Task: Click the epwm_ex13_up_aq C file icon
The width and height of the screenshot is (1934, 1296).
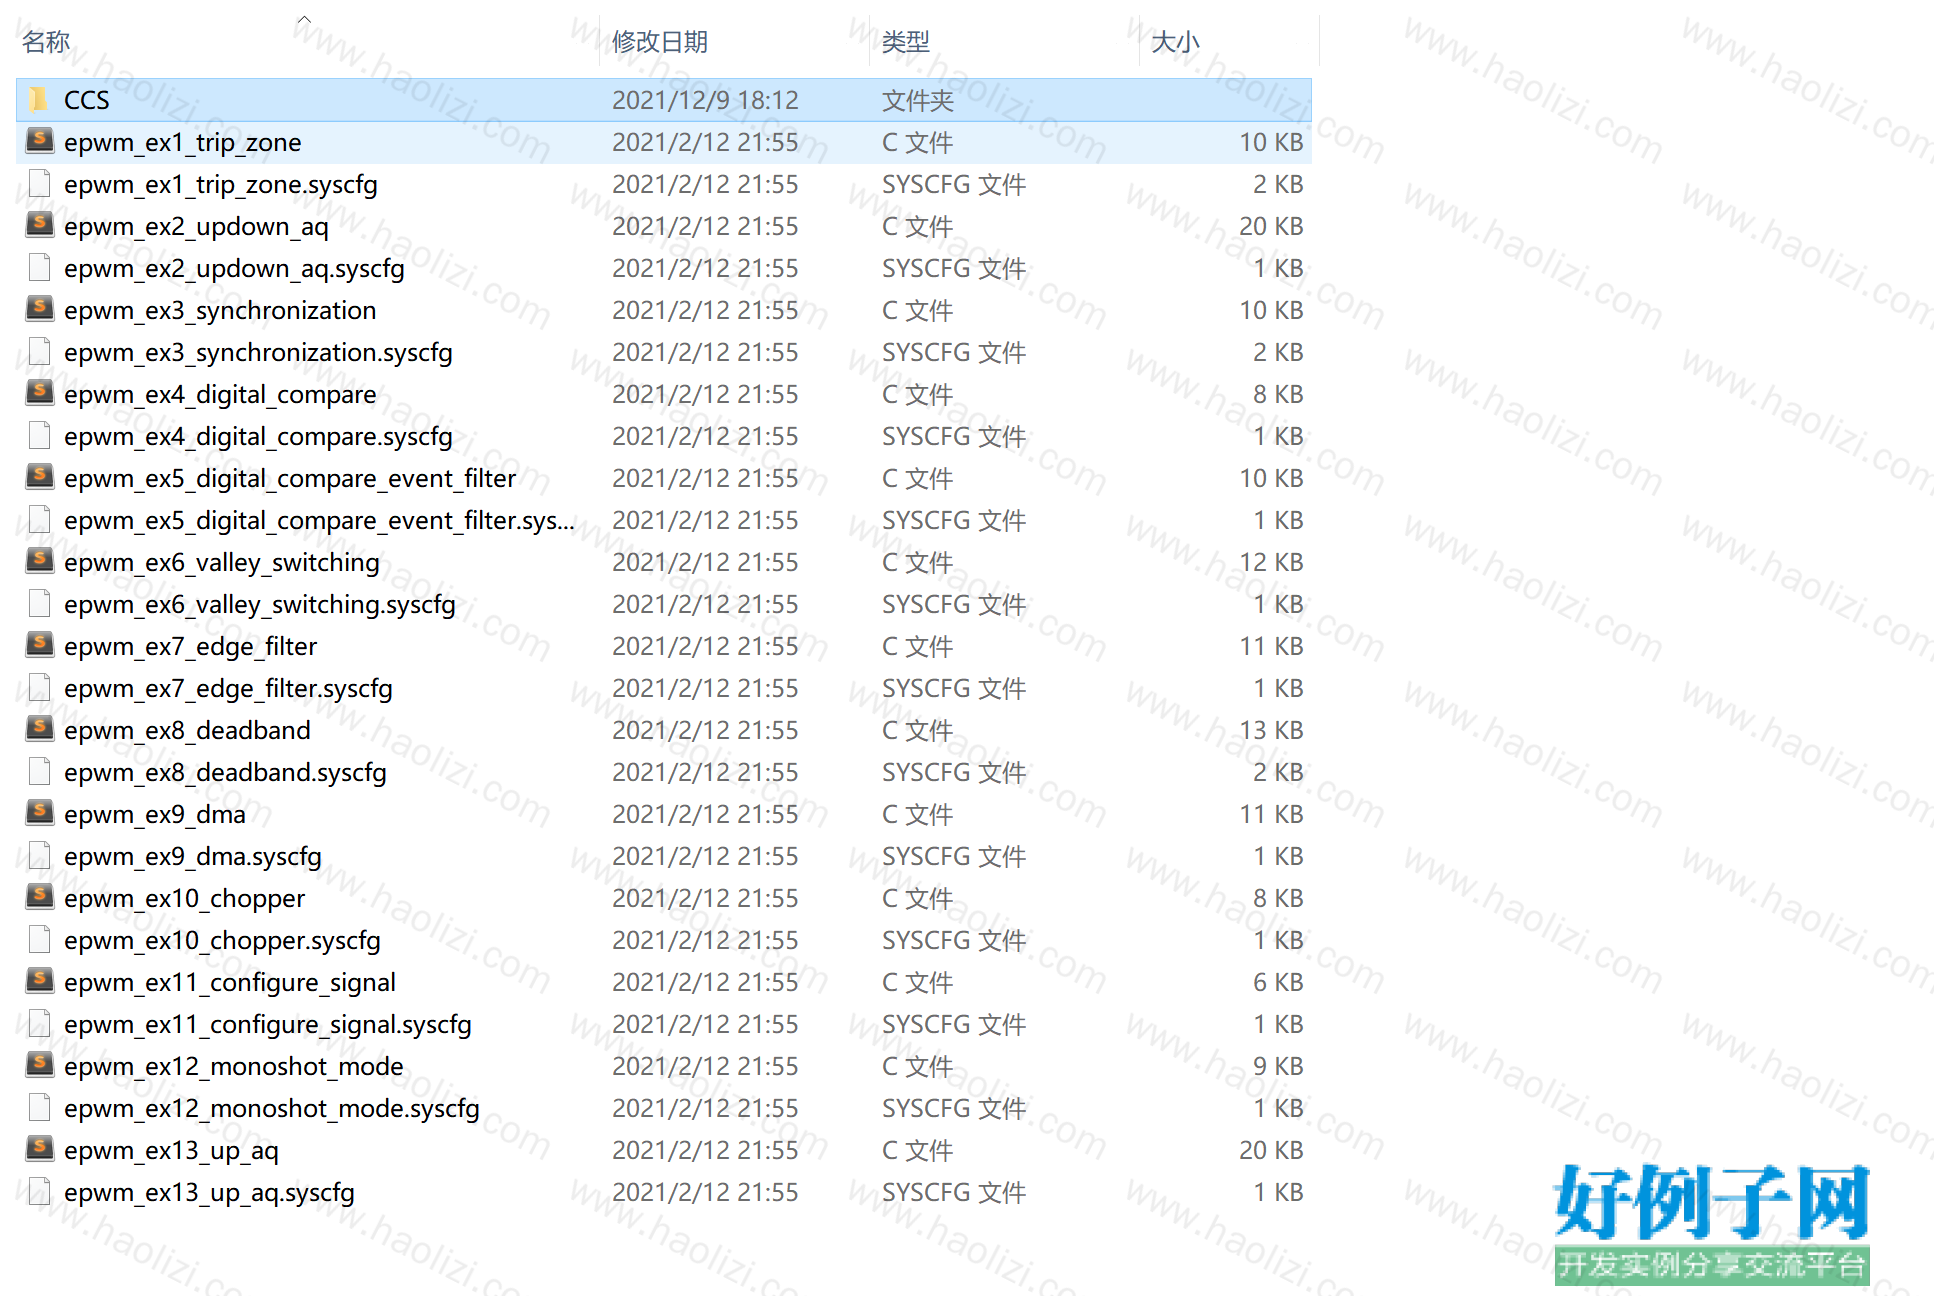Action: click(x=39, y=1149)
